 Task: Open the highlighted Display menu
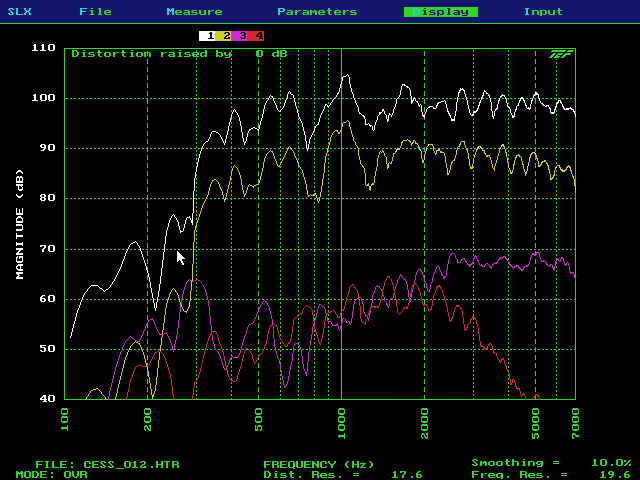click(x=441, y=12)
